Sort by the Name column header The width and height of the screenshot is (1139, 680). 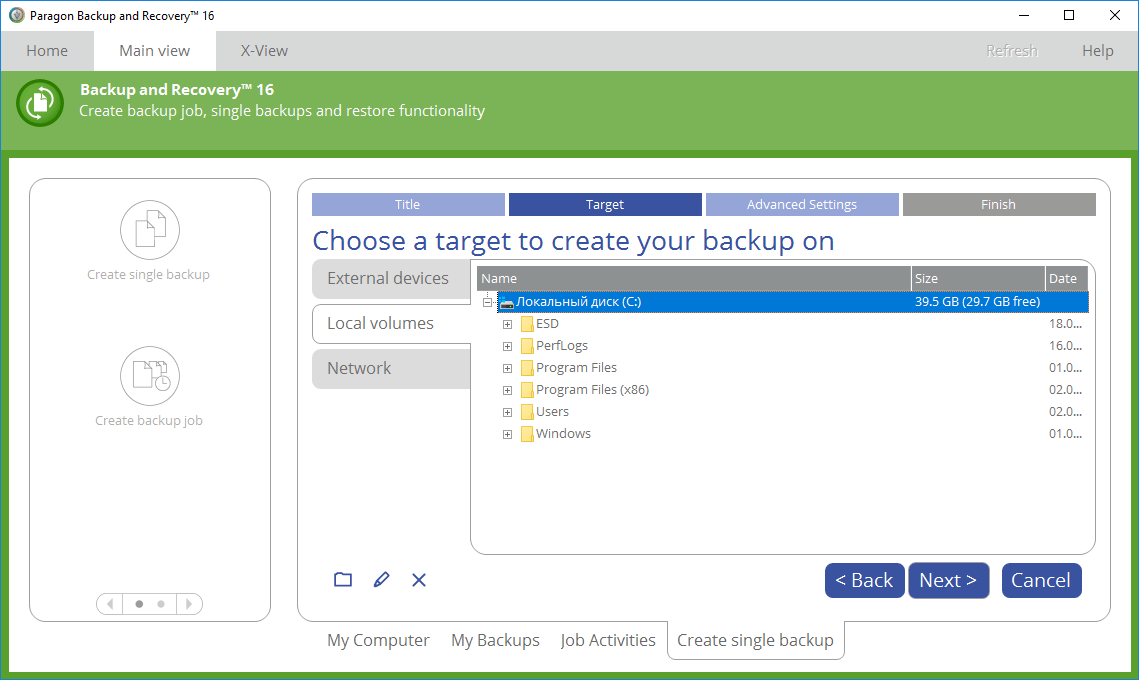pyautogui.click(x=694, y=279)
